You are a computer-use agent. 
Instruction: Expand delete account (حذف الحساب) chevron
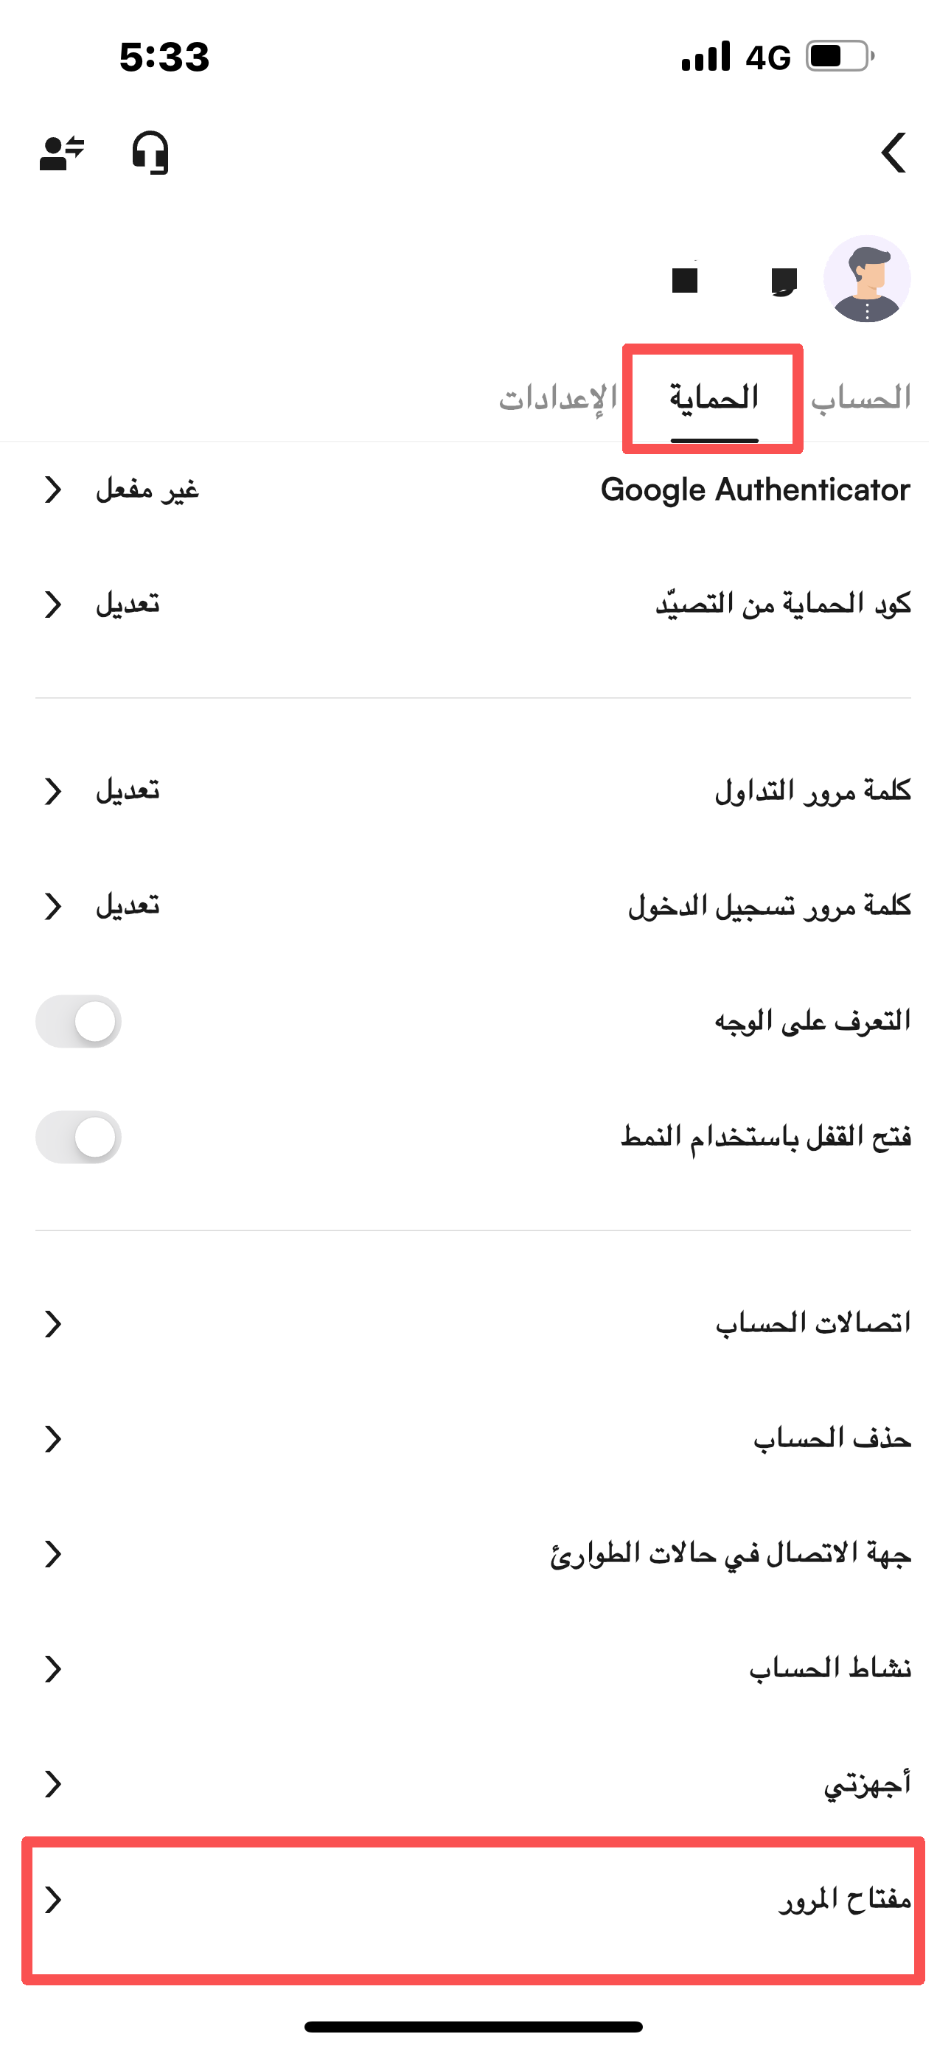(53, 1439)
